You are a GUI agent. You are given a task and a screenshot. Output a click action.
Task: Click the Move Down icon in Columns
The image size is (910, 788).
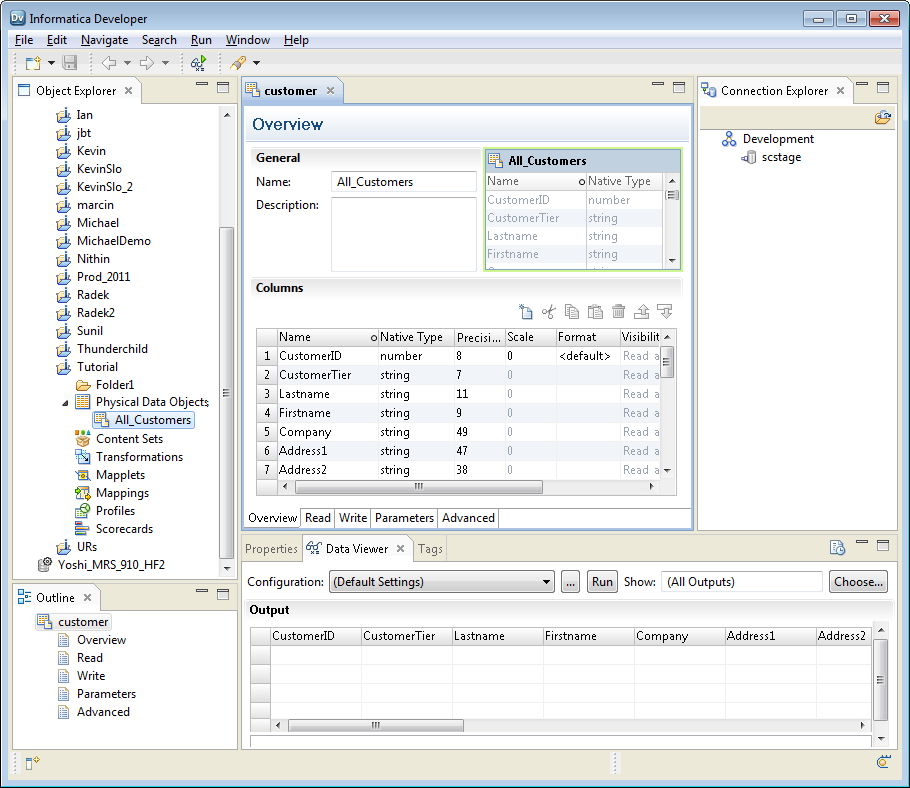point(665,312)
